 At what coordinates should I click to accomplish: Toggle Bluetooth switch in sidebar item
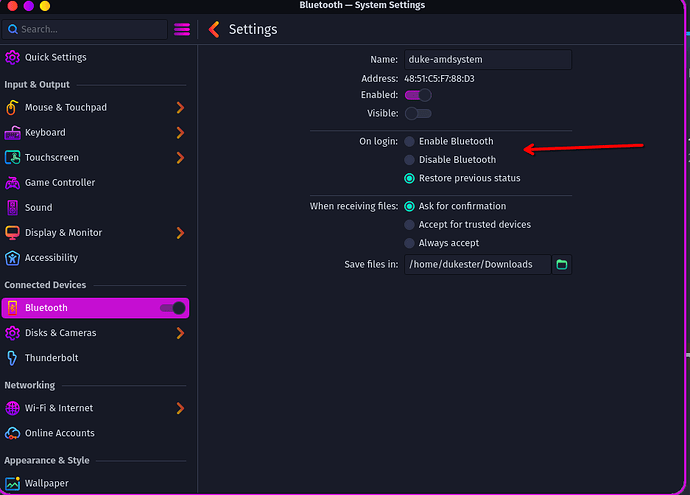click(x=173, y=308)
